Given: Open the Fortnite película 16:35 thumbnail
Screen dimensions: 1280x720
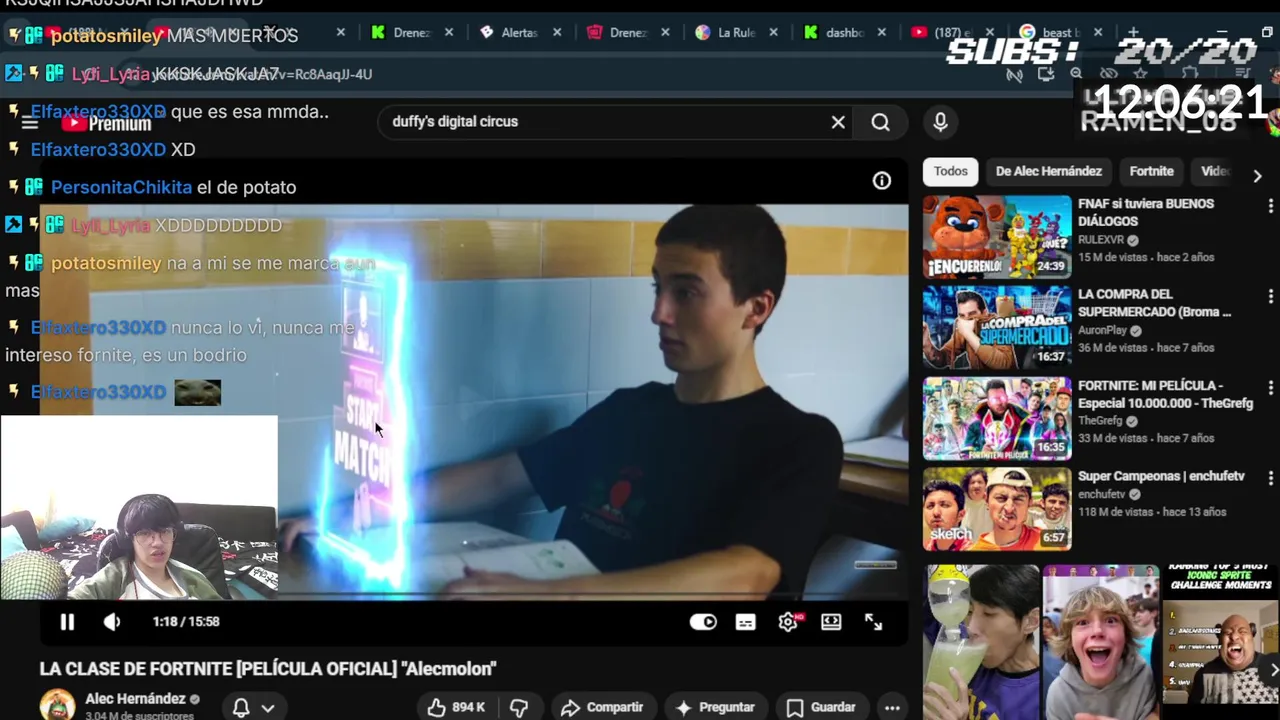Looking at the screenshot, I should point(997,418).
